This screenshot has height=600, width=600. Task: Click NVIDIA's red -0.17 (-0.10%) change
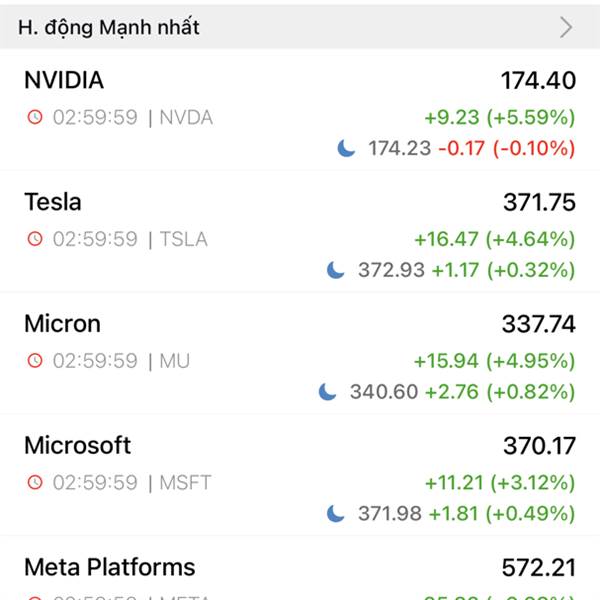point(507,148)
